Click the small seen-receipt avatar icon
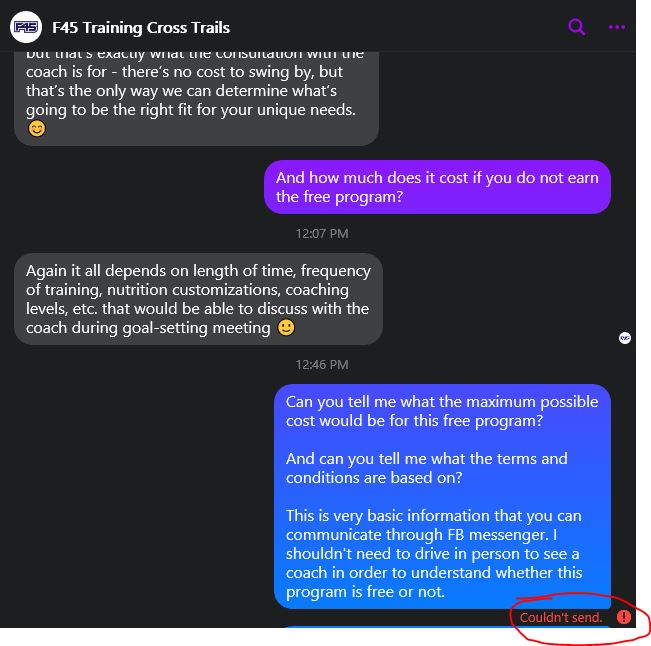 coord(625,338)
